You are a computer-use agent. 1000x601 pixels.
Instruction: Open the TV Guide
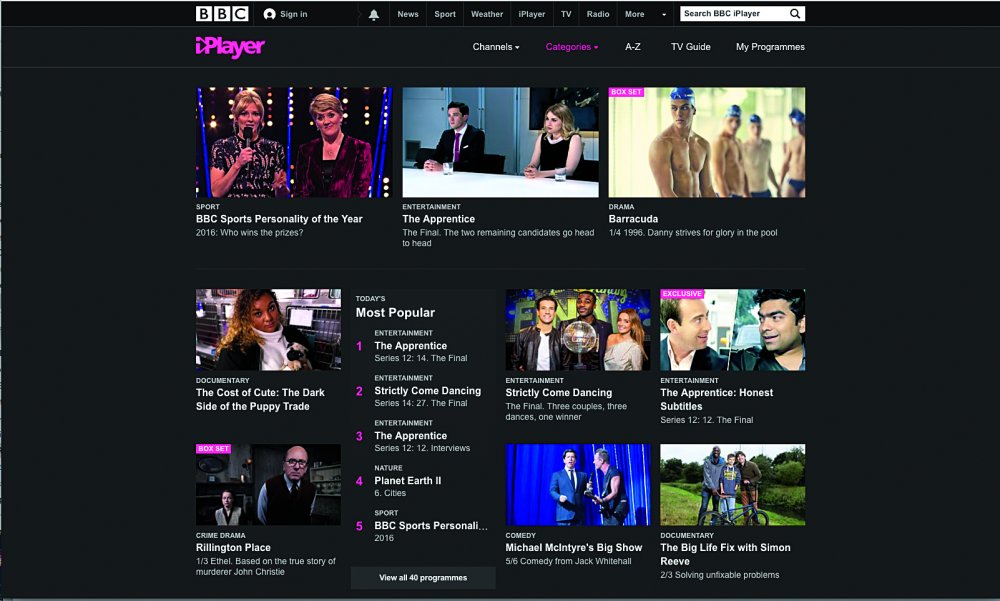pos(690,47)
